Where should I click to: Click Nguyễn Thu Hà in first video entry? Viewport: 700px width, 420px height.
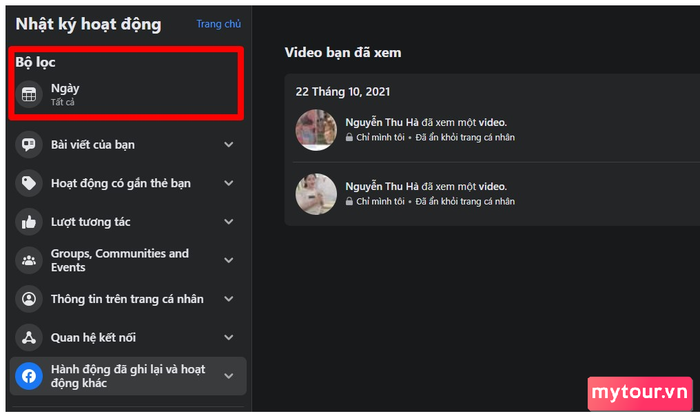(382, 122)
